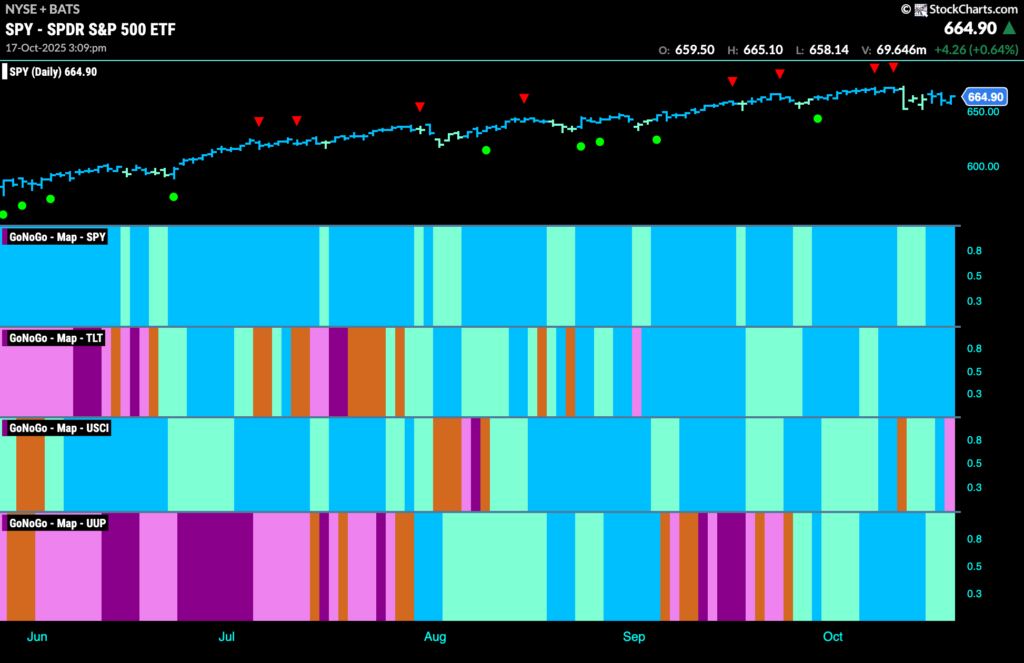Click the 17-Oct-2025 3:09pm timestamp

coord(56,48)
